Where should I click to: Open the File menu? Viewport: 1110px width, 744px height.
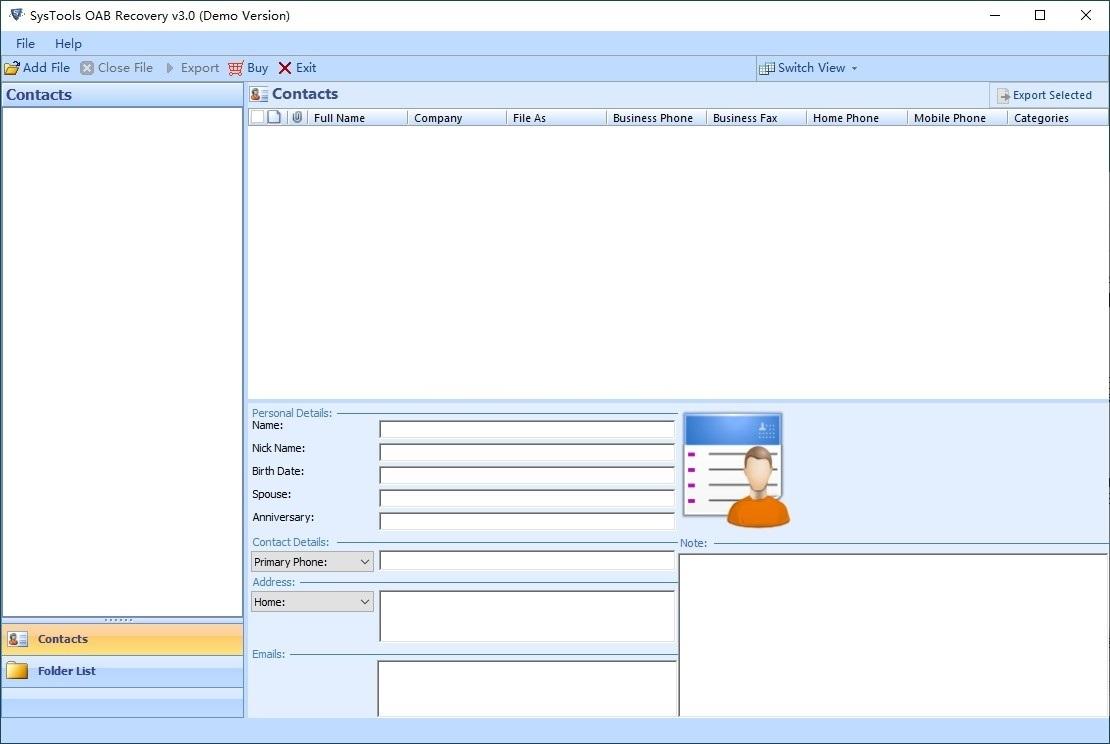(25, 43)
